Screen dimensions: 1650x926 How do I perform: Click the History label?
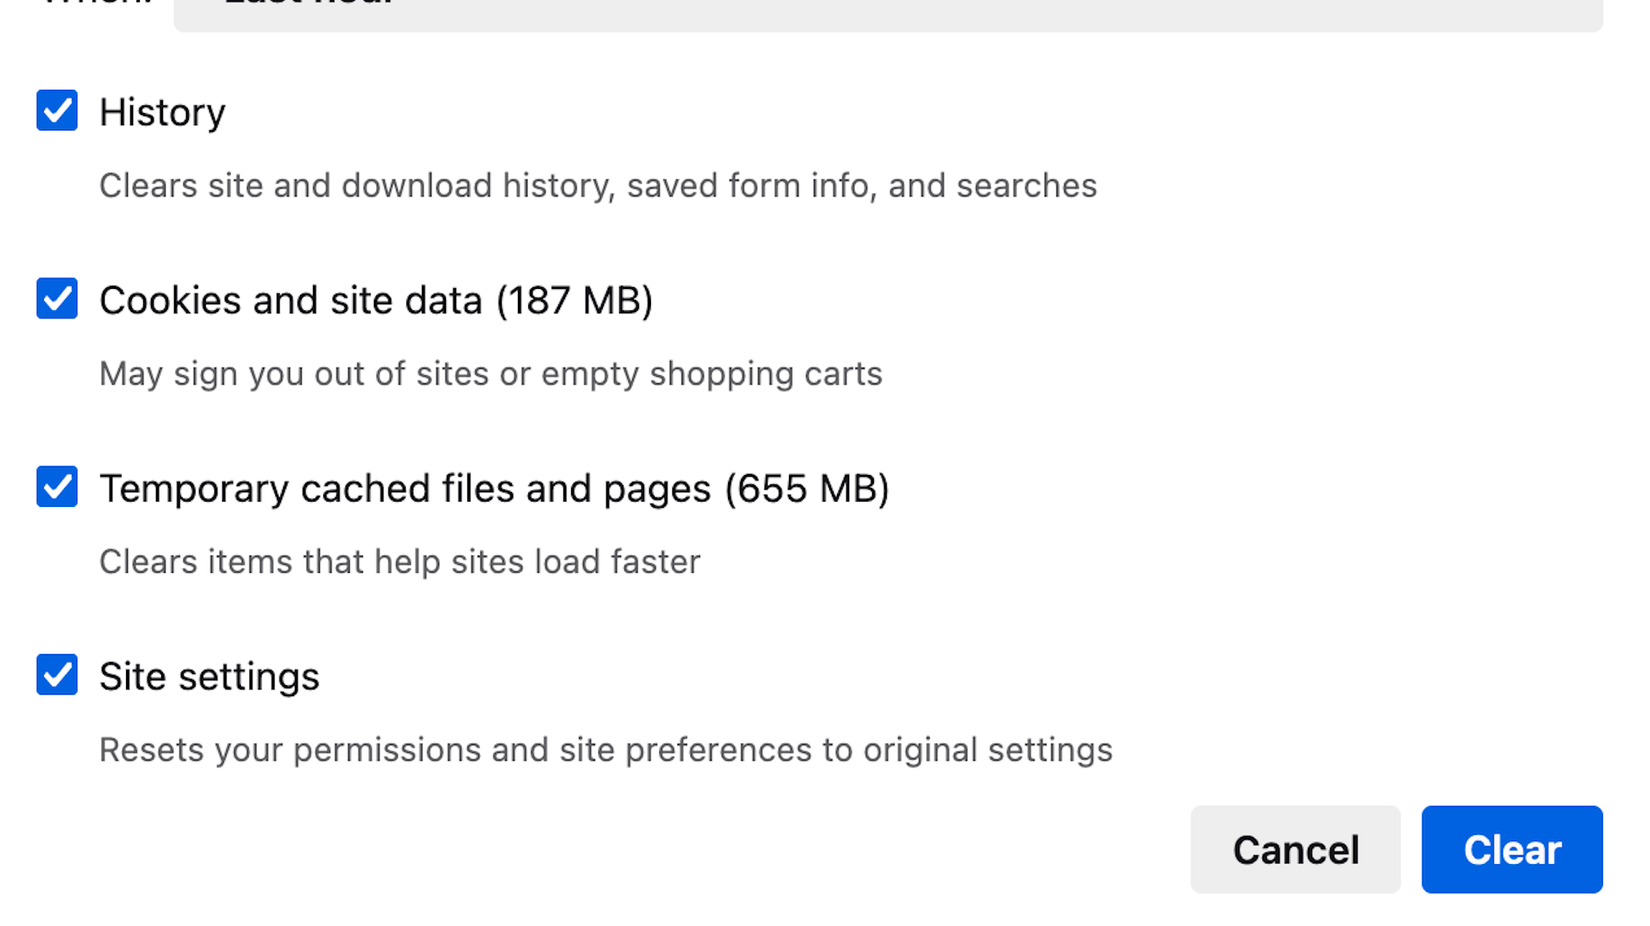tap(162, 111)
